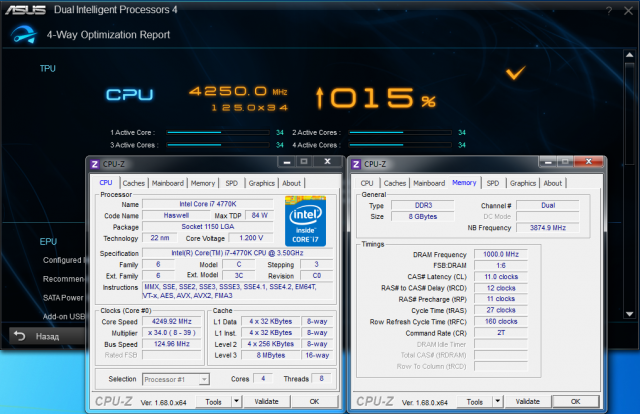Screen dimensions: 640x414
Task: Switch to CPU tab in right CPU-Z
Action: coord(367,183)
